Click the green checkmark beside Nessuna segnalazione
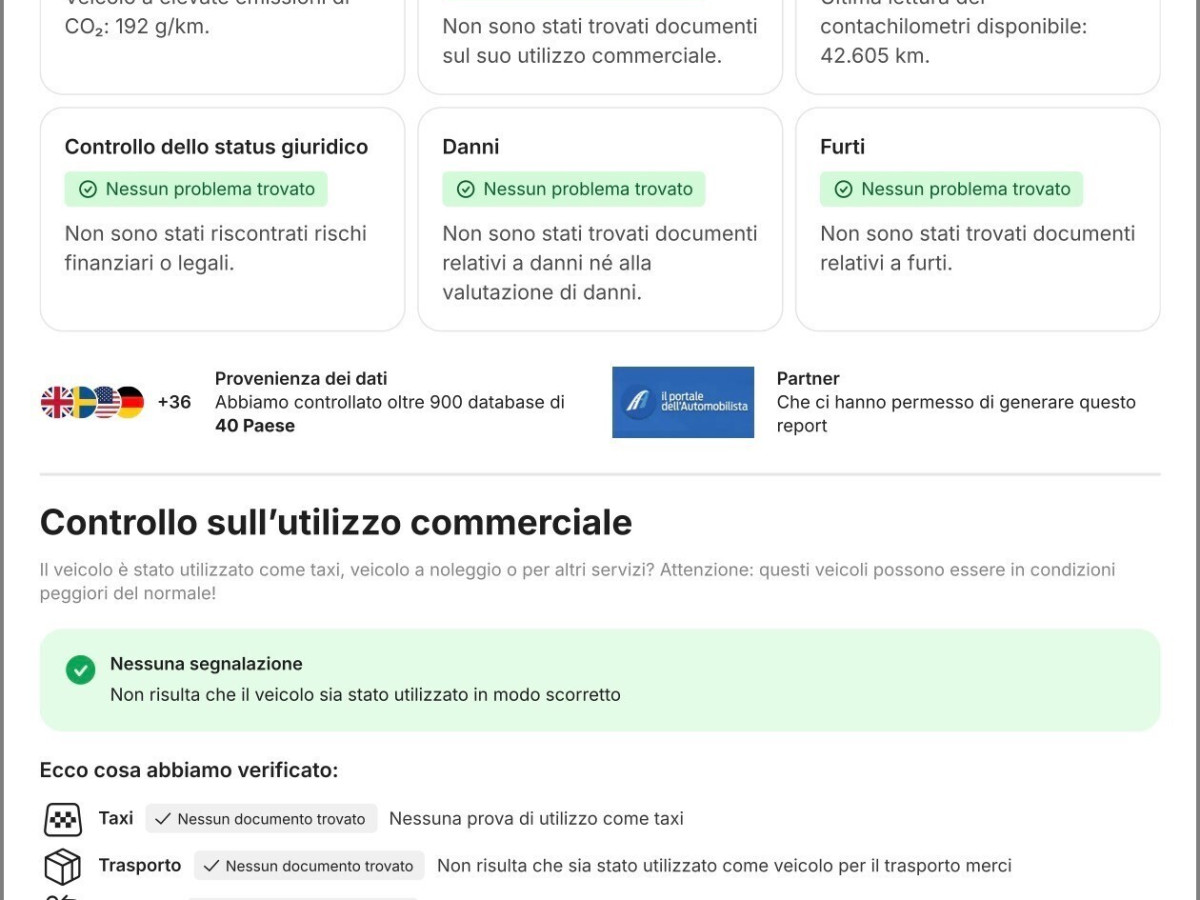Screen dimensions: 1200x900 (x=81, y=670)
